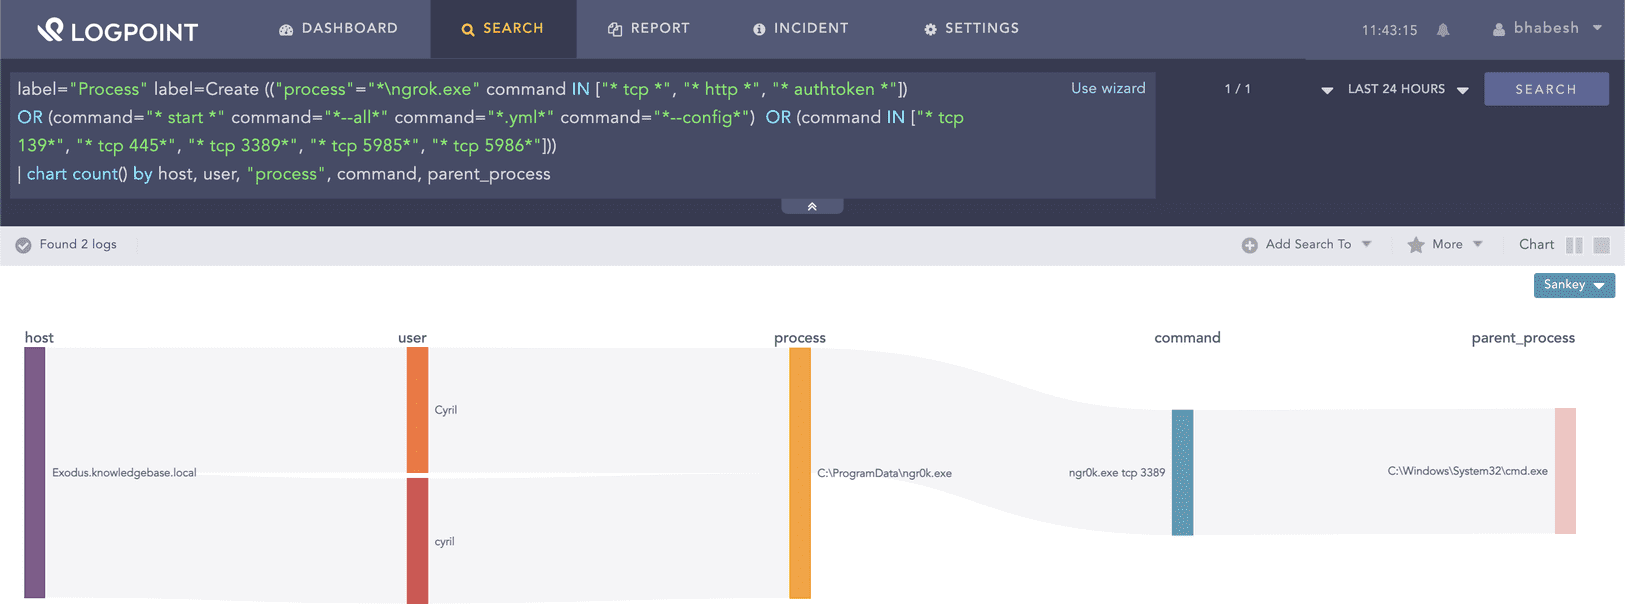The height and width of the screenshot is (614, 1625).
Task: Click the plus icon for Add Search To
Action: (x=1249, y=245)
